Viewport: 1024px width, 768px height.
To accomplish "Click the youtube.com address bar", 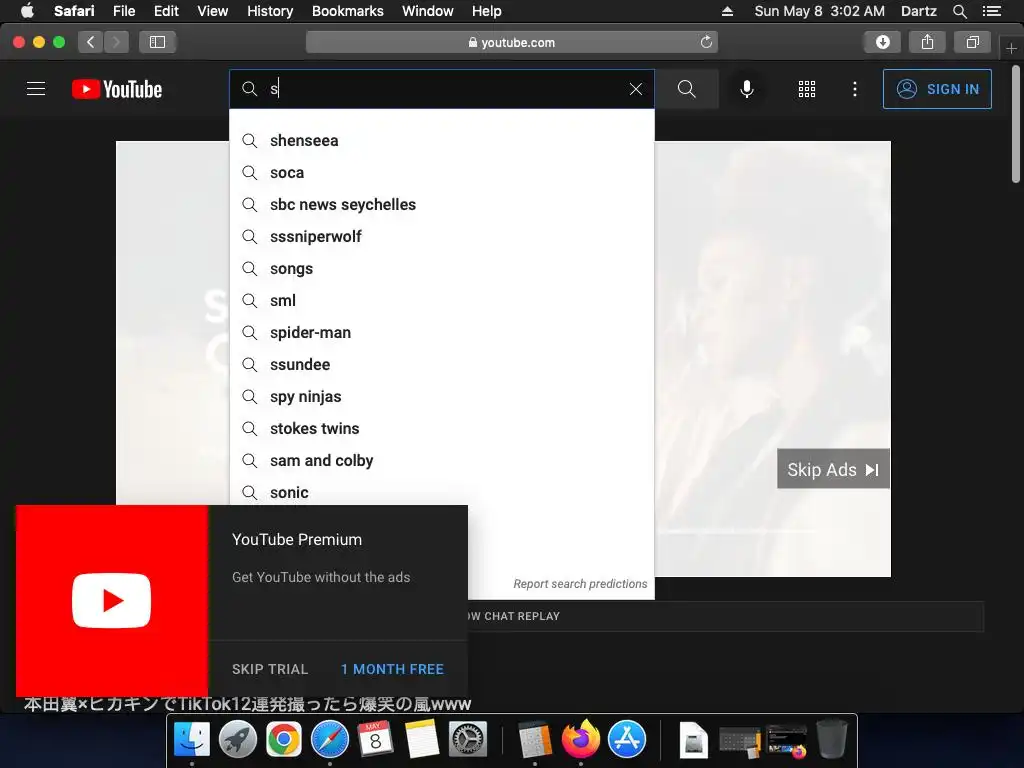I will point(511,42).
